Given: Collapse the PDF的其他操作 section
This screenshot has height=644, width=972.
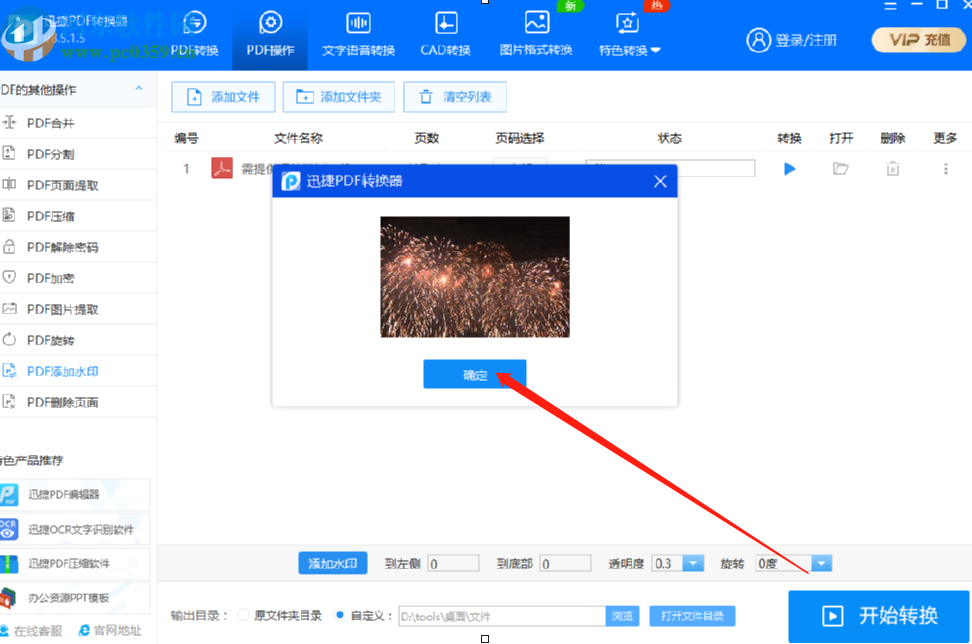Looking at the screenshot, I should click(139, 89).
